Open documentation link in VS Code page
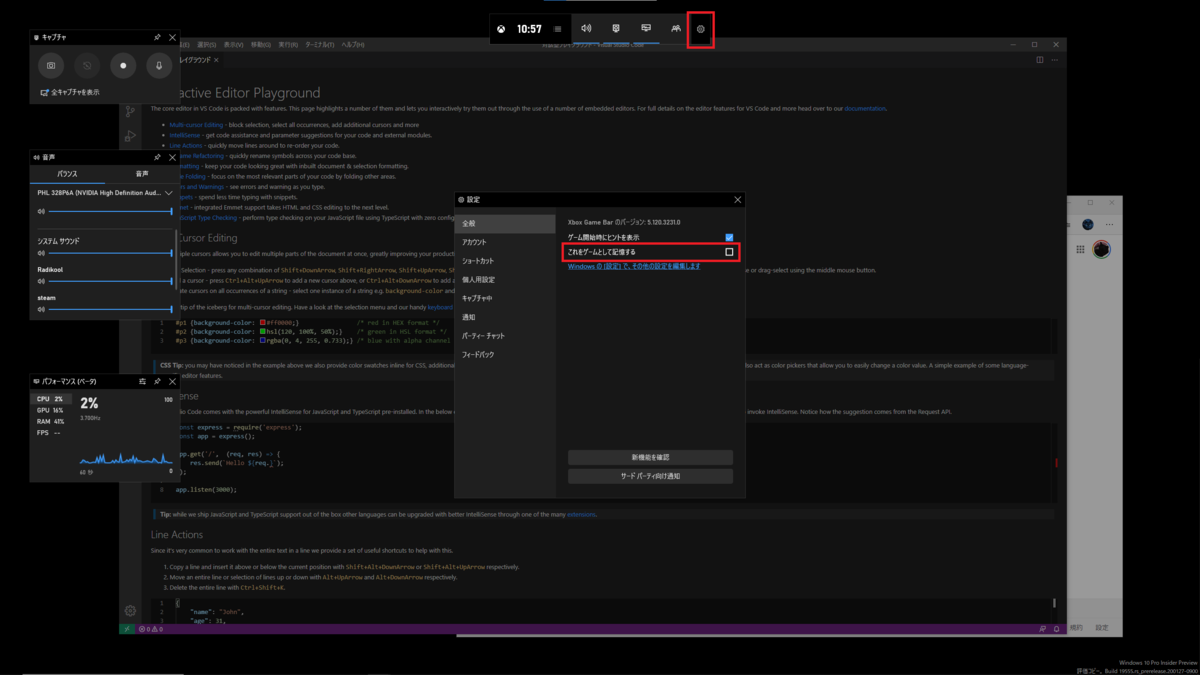 pyautogui.click(x=865, y=108)
